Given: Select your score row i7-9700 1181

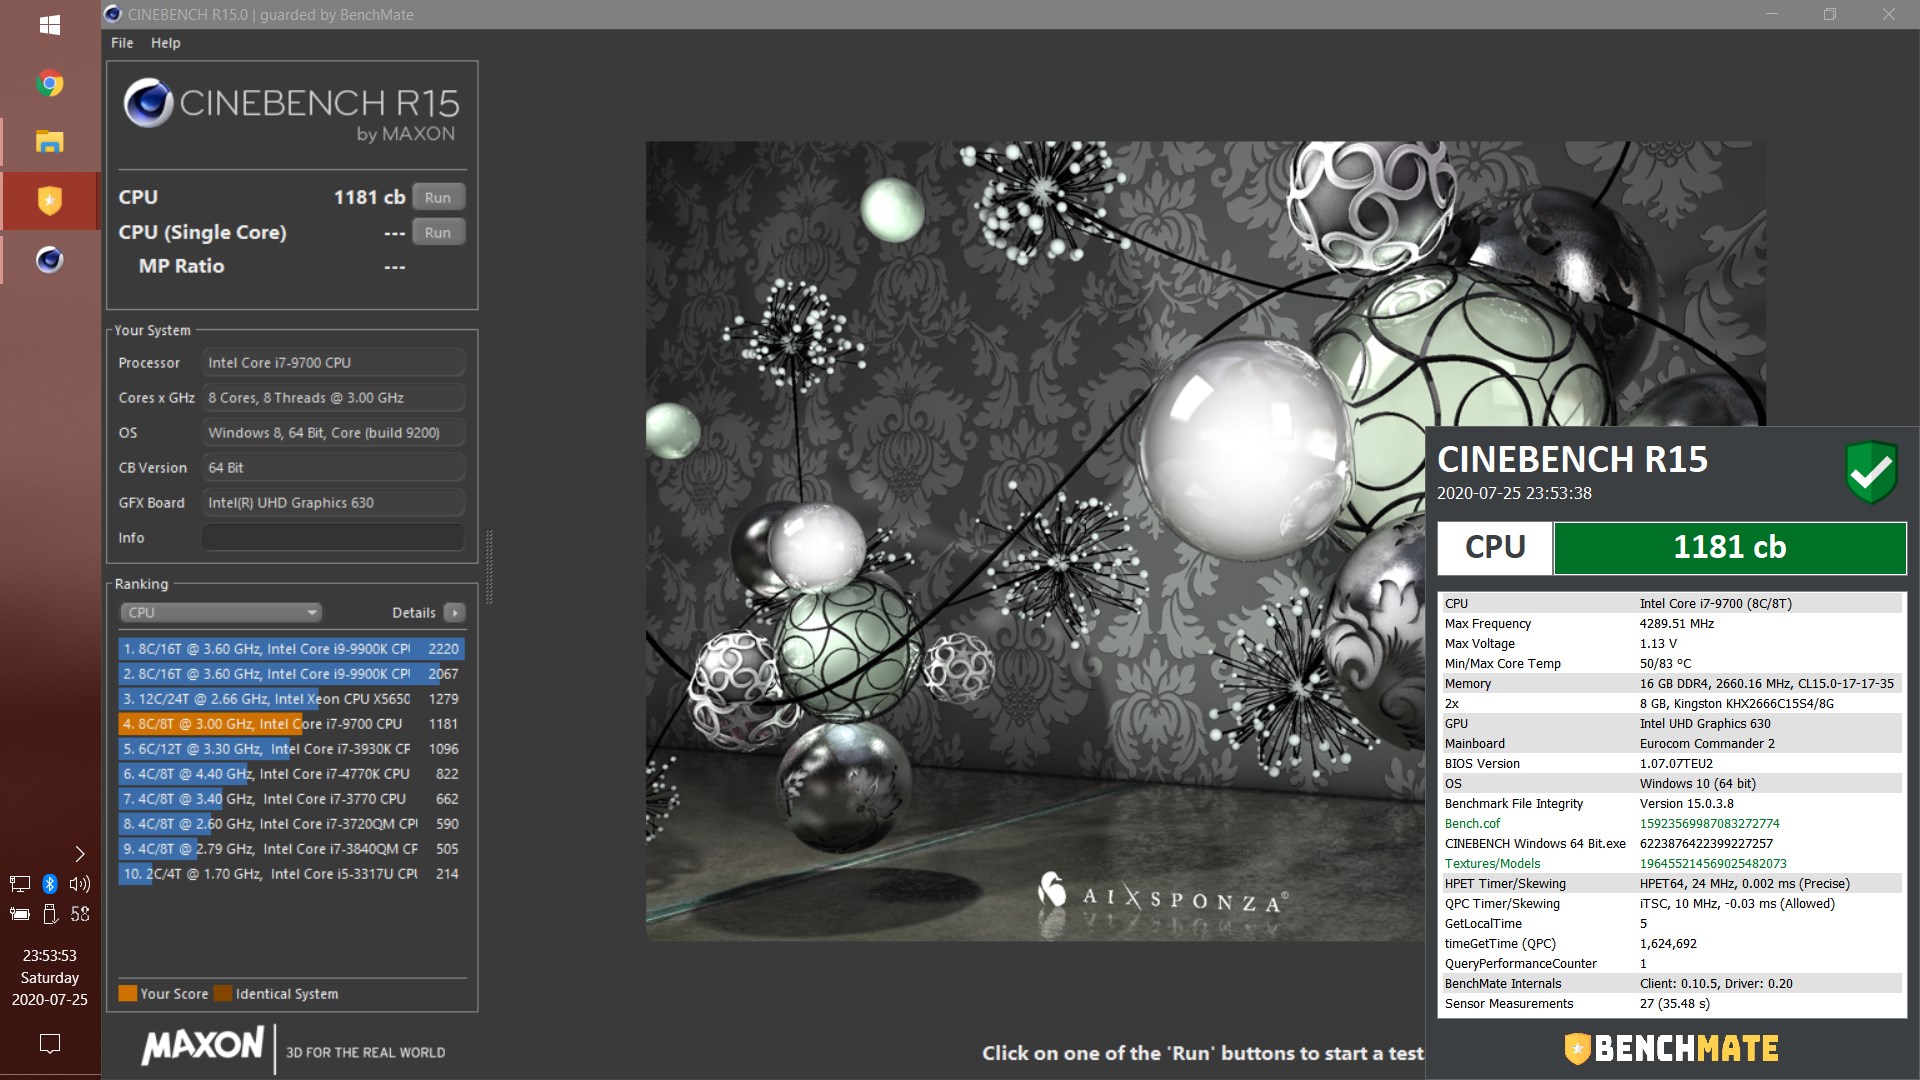Looking at the screenshot, I should point(291,724).
